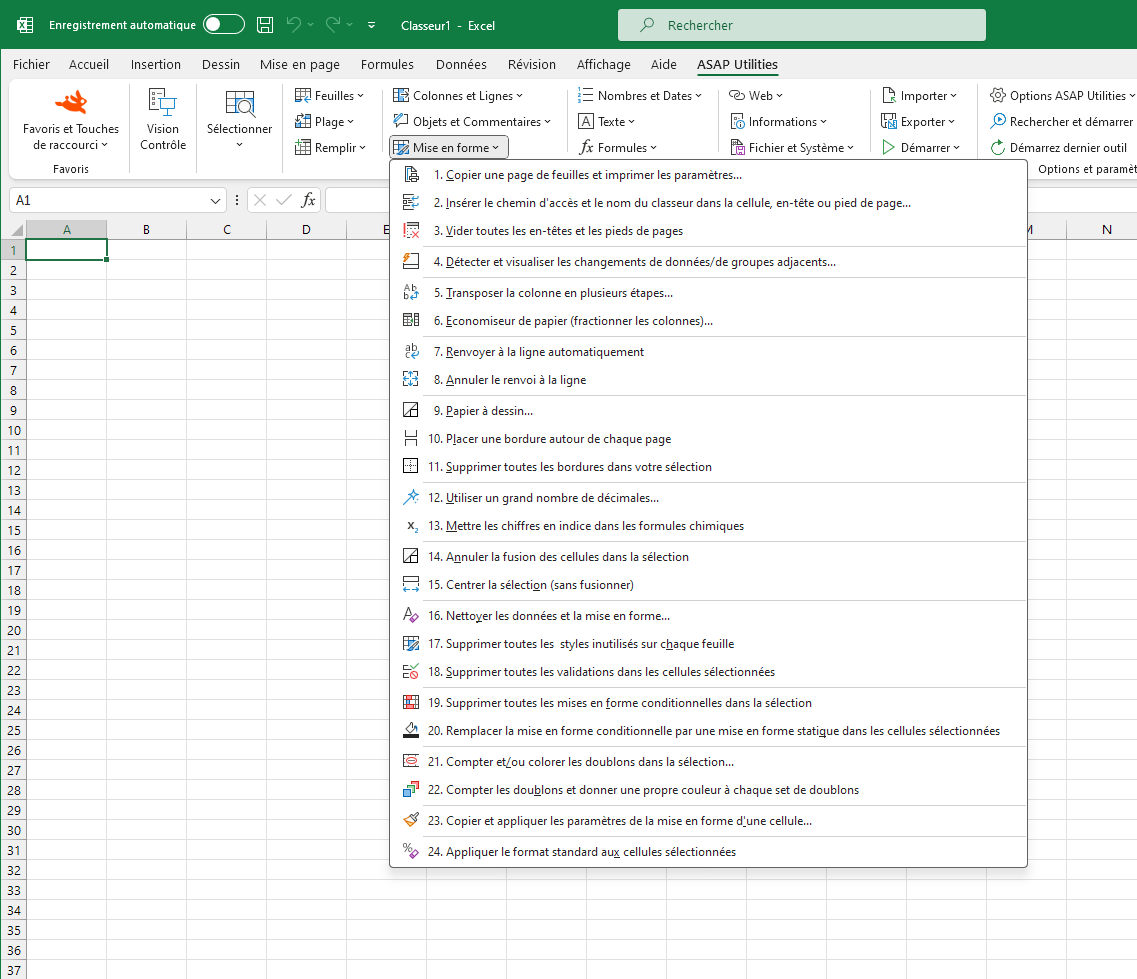
Task: Select column C header
Action: [226, 230]
